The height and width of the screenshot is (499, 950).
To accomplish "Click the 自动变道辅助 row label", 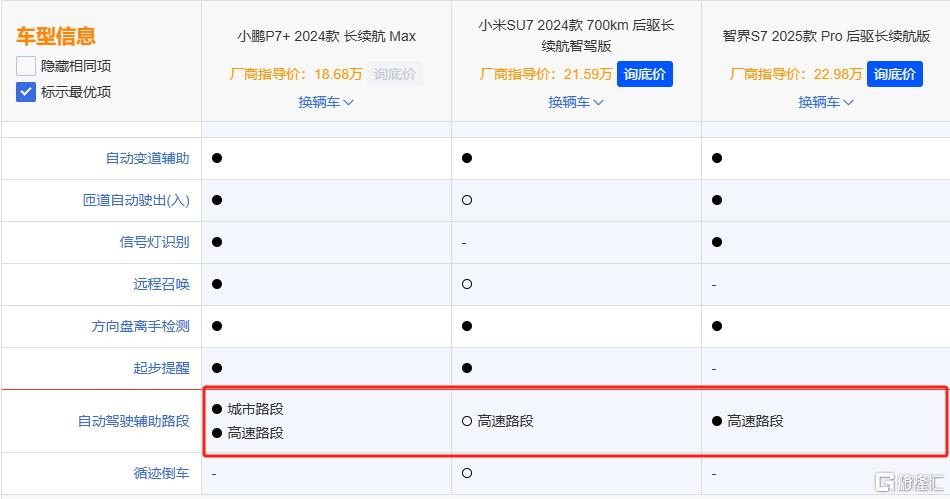I will click(147, 159).
